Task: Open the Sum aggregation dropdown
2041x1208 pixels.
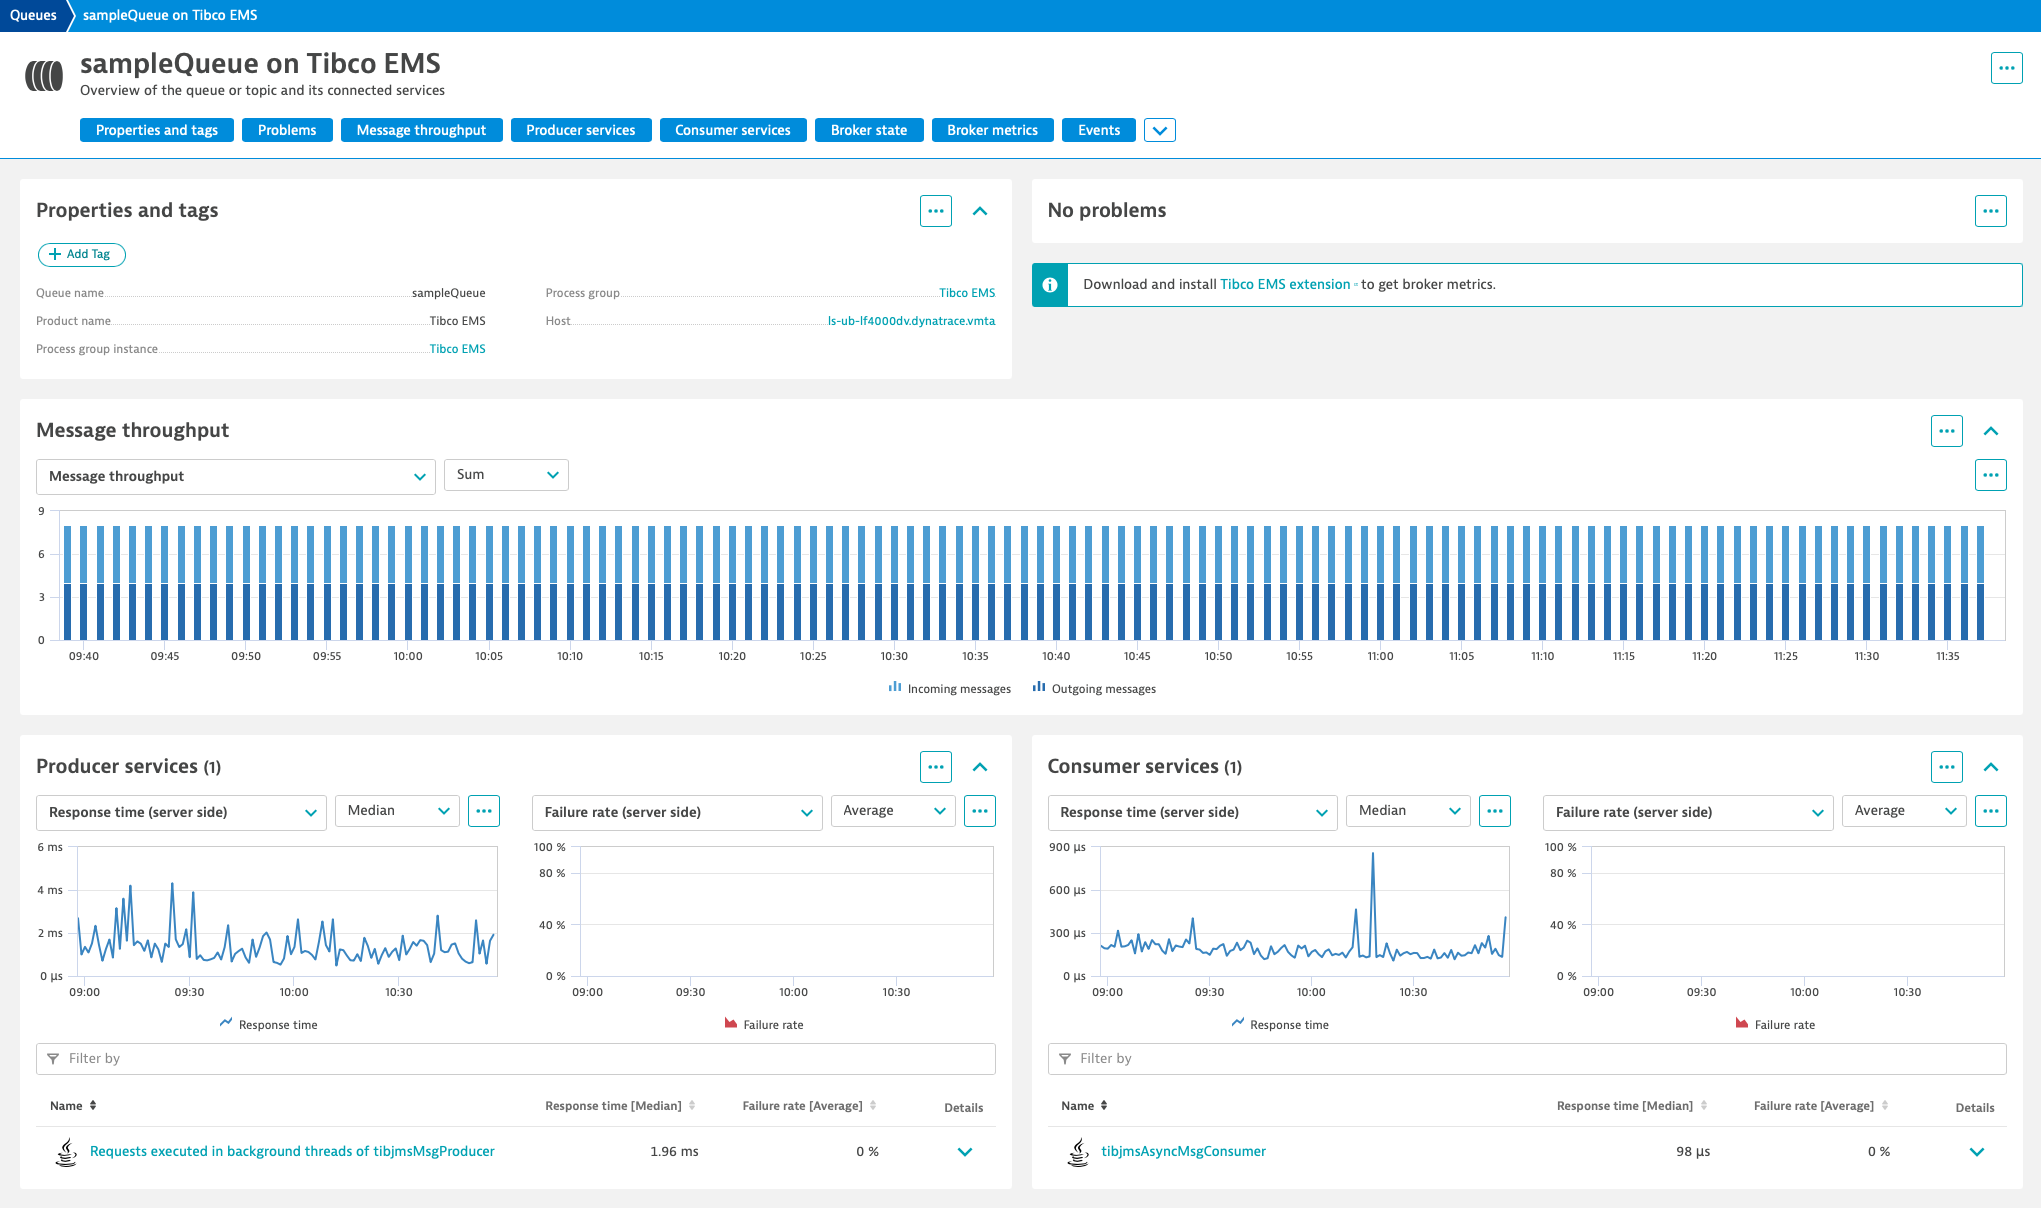Action: [506, 475]
